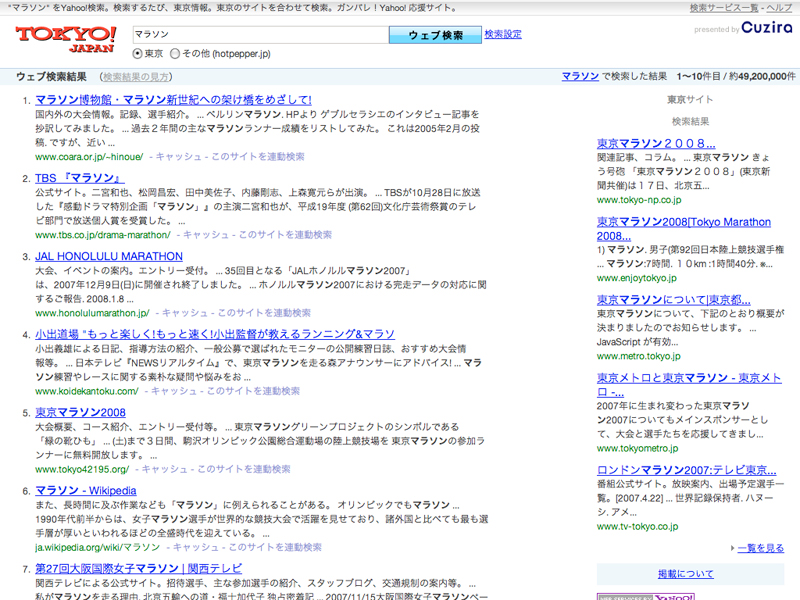This screenshot has height=600, width=800.
Task: Click the TOKYO! JAPAN logo
Action: tap(66, 38)
